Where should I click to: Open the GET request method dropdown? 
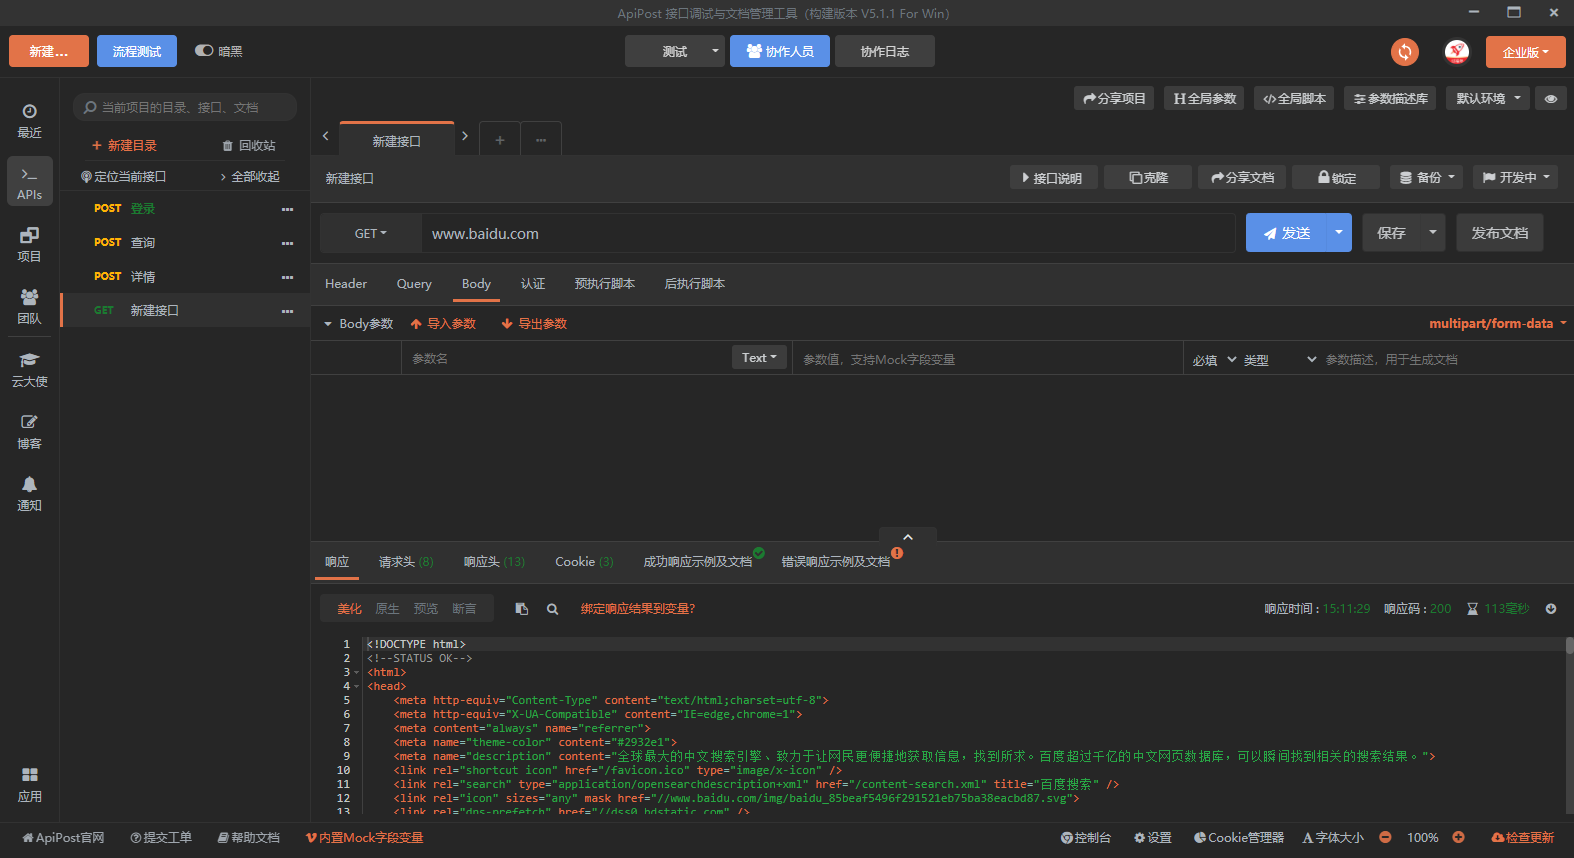point(370,234)
